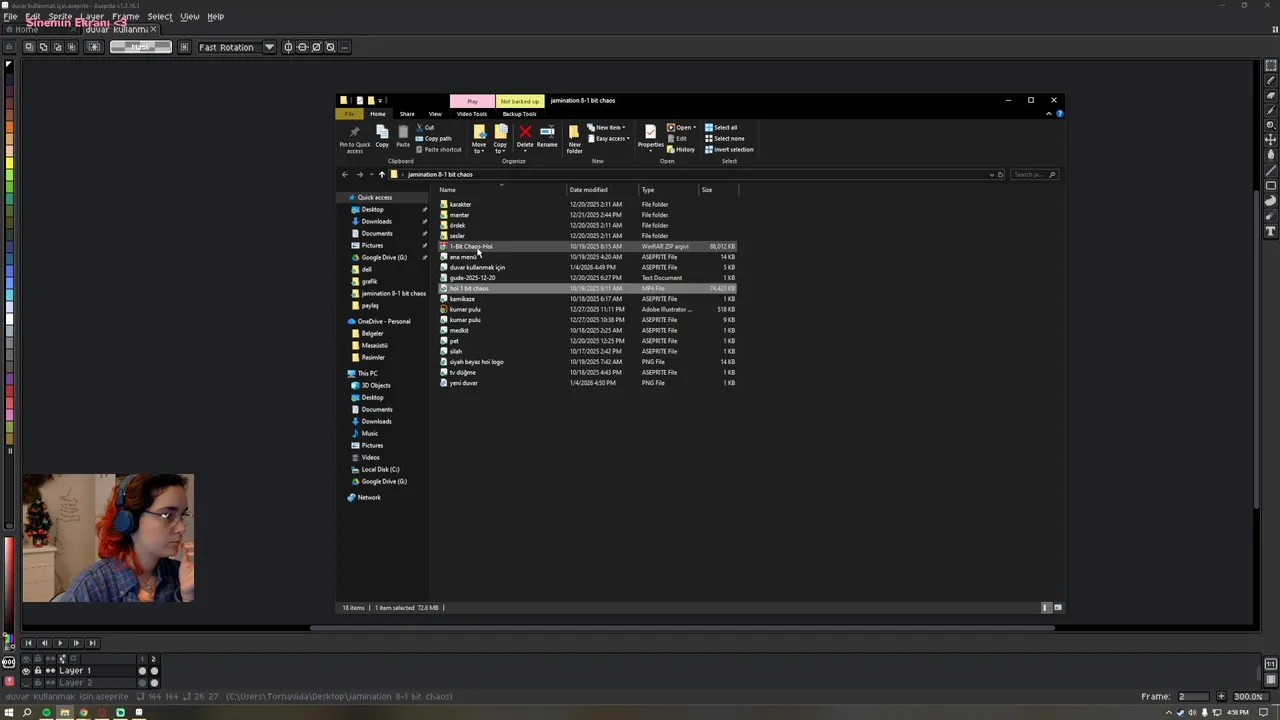
Task: Click the red Delete icon in ribbon
Action: pyautogui.click(x=525, y=132)
